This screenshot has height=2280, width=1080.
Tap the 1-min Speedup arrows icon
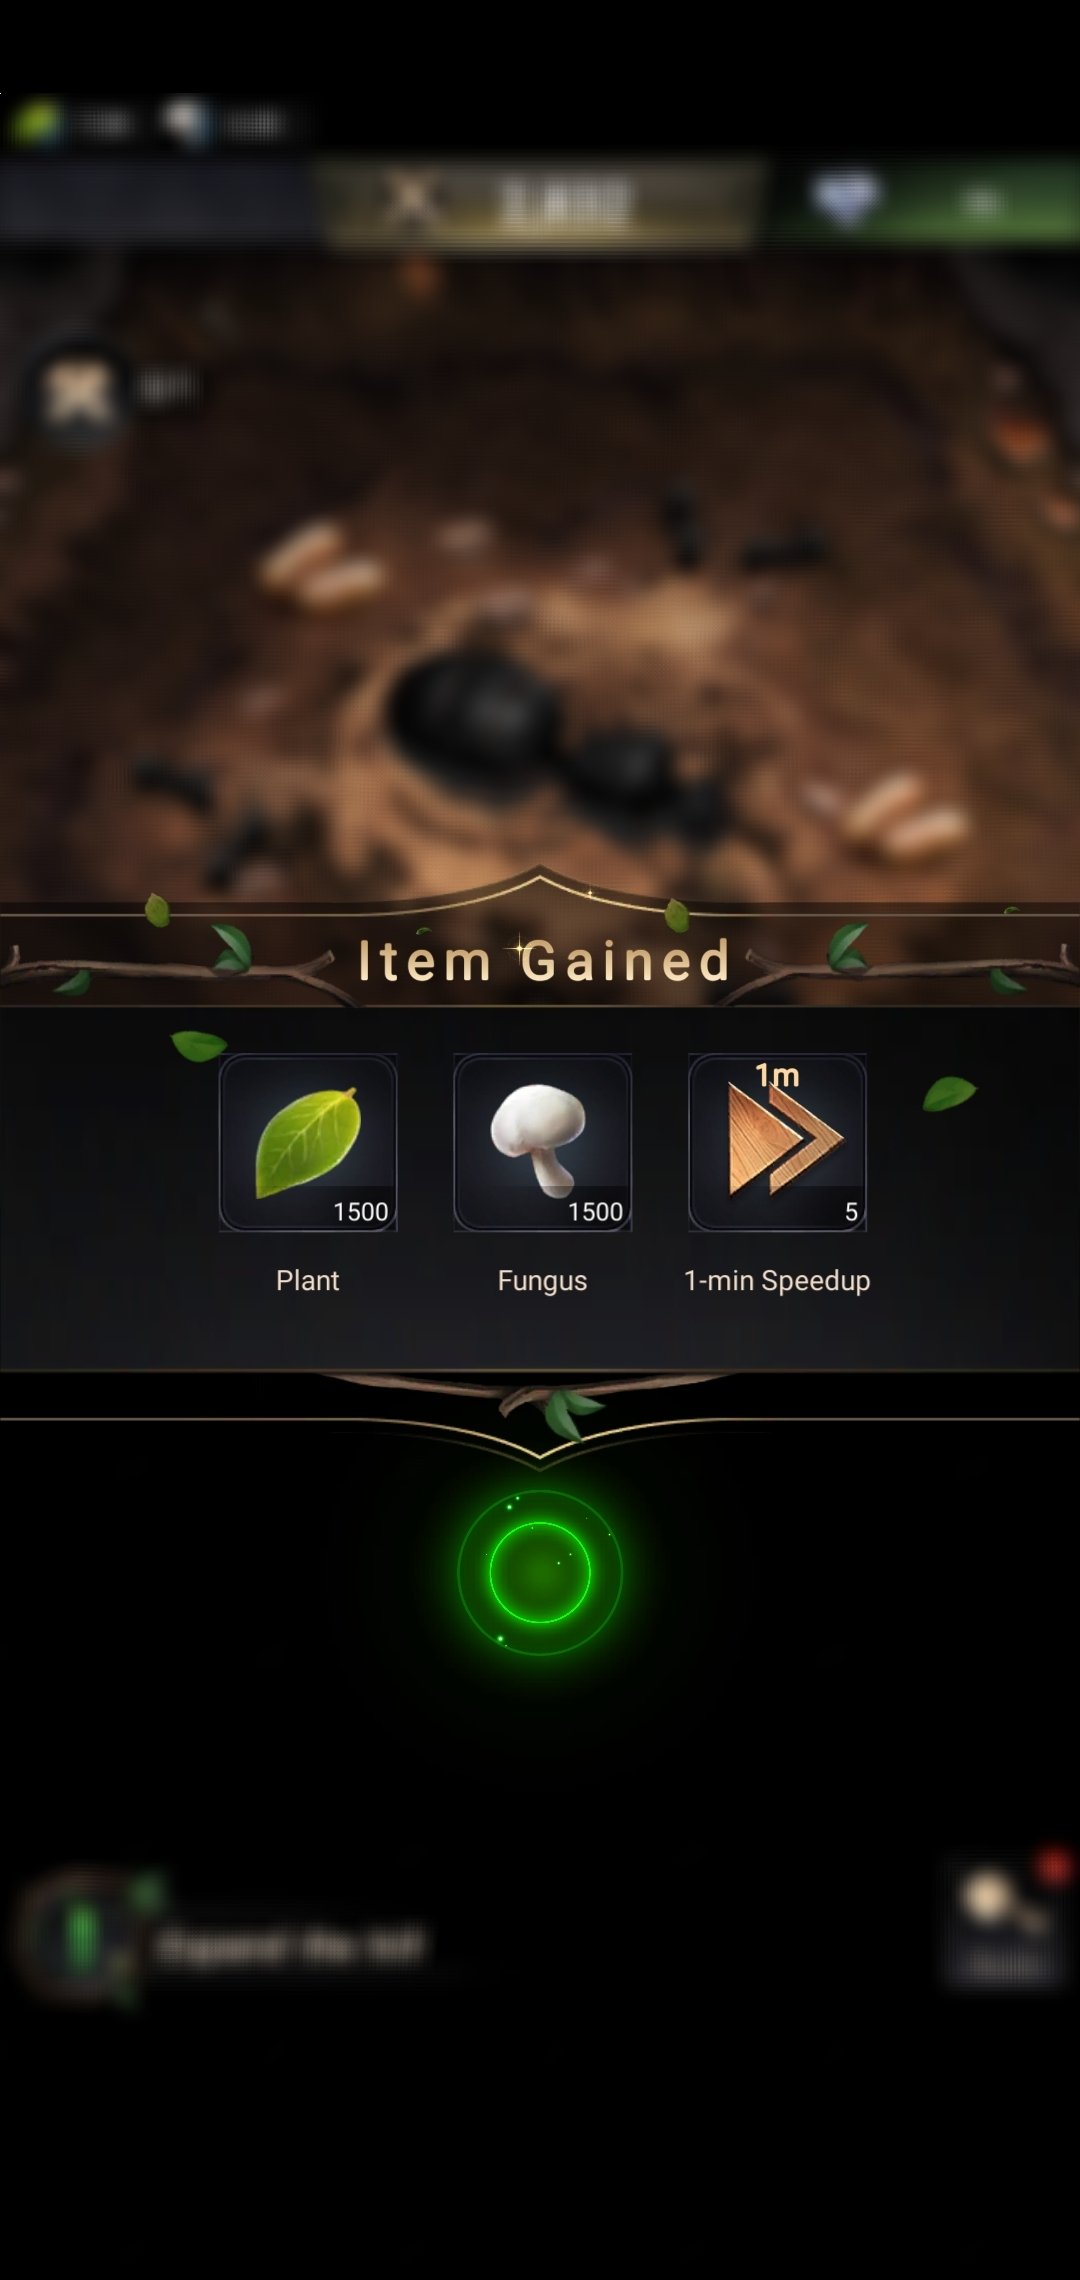[777, 1142]
